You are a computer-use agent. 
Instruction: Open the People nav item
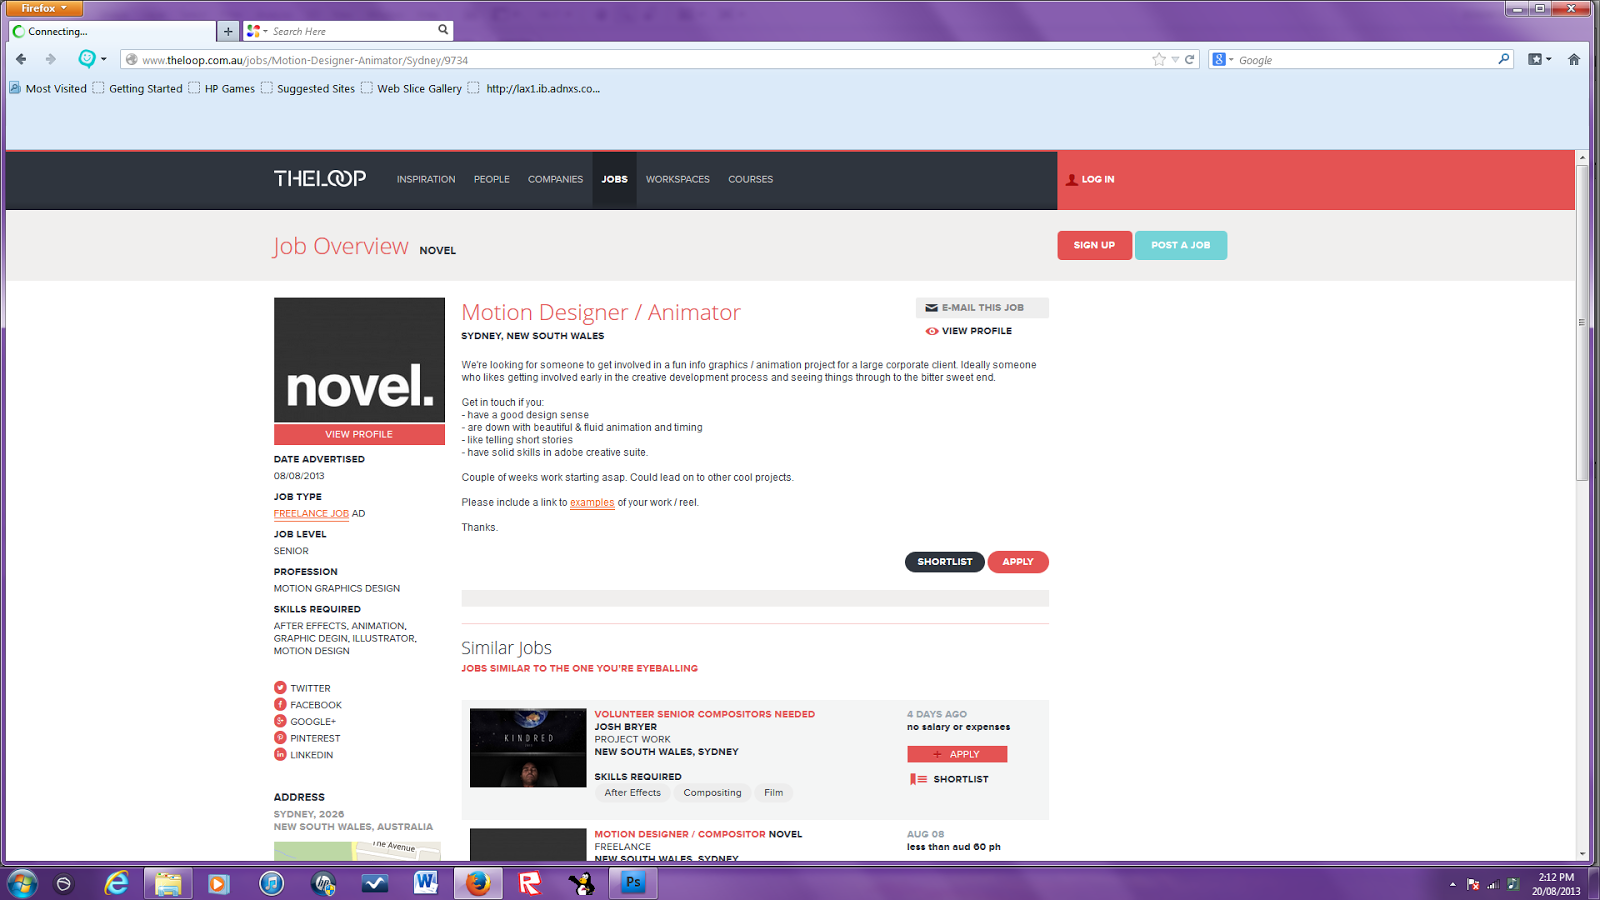[492, 180]
